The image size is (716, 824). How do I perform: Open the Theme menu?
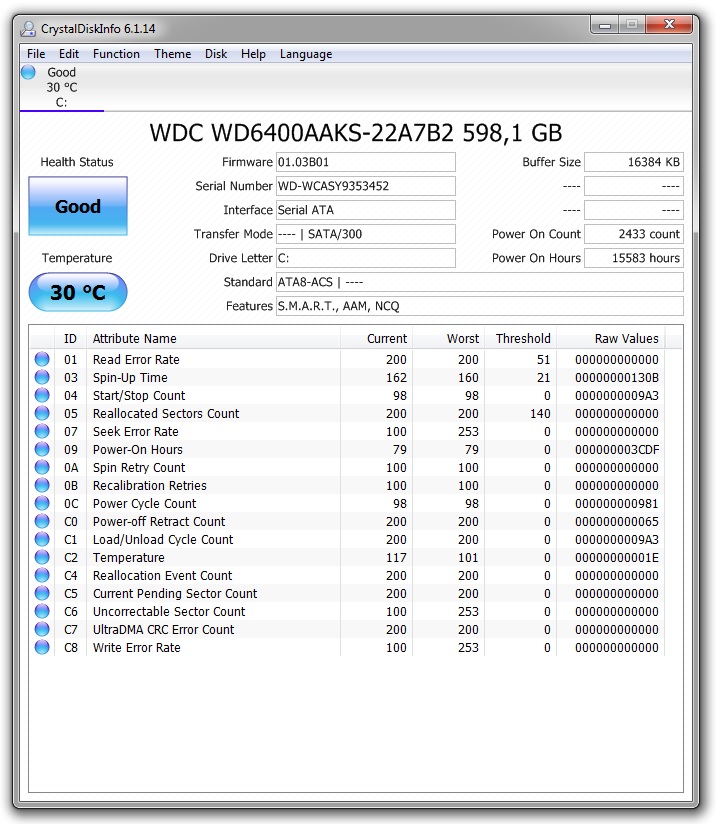click(x=172, y=54)
